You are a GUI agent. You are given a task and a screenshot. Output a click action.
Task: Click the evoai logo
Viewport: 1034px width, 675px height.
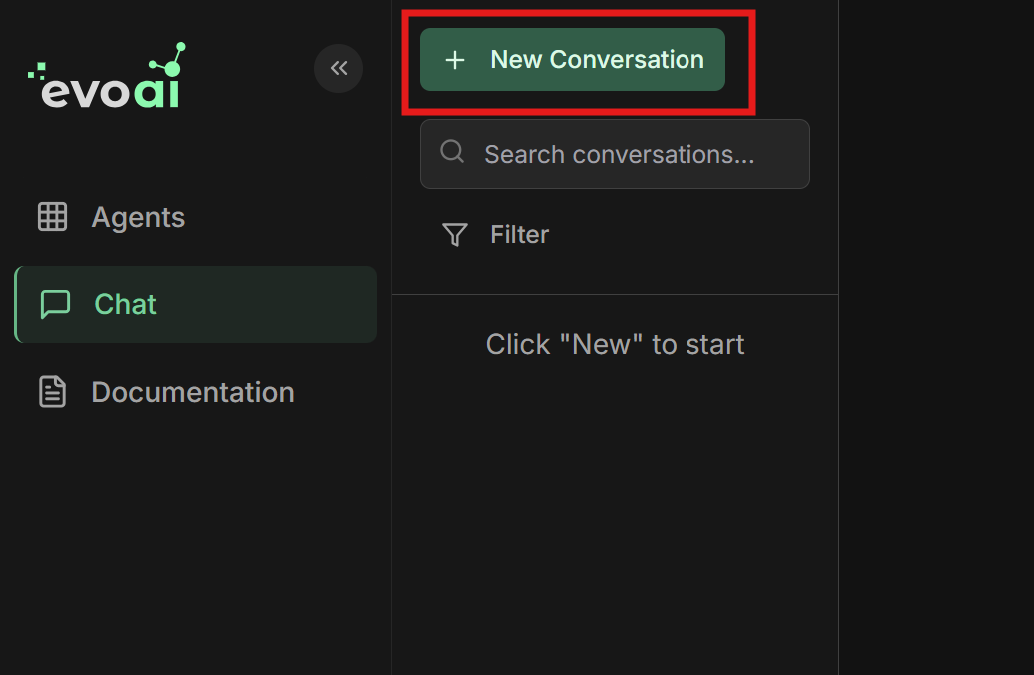click(x=105, y=75)
